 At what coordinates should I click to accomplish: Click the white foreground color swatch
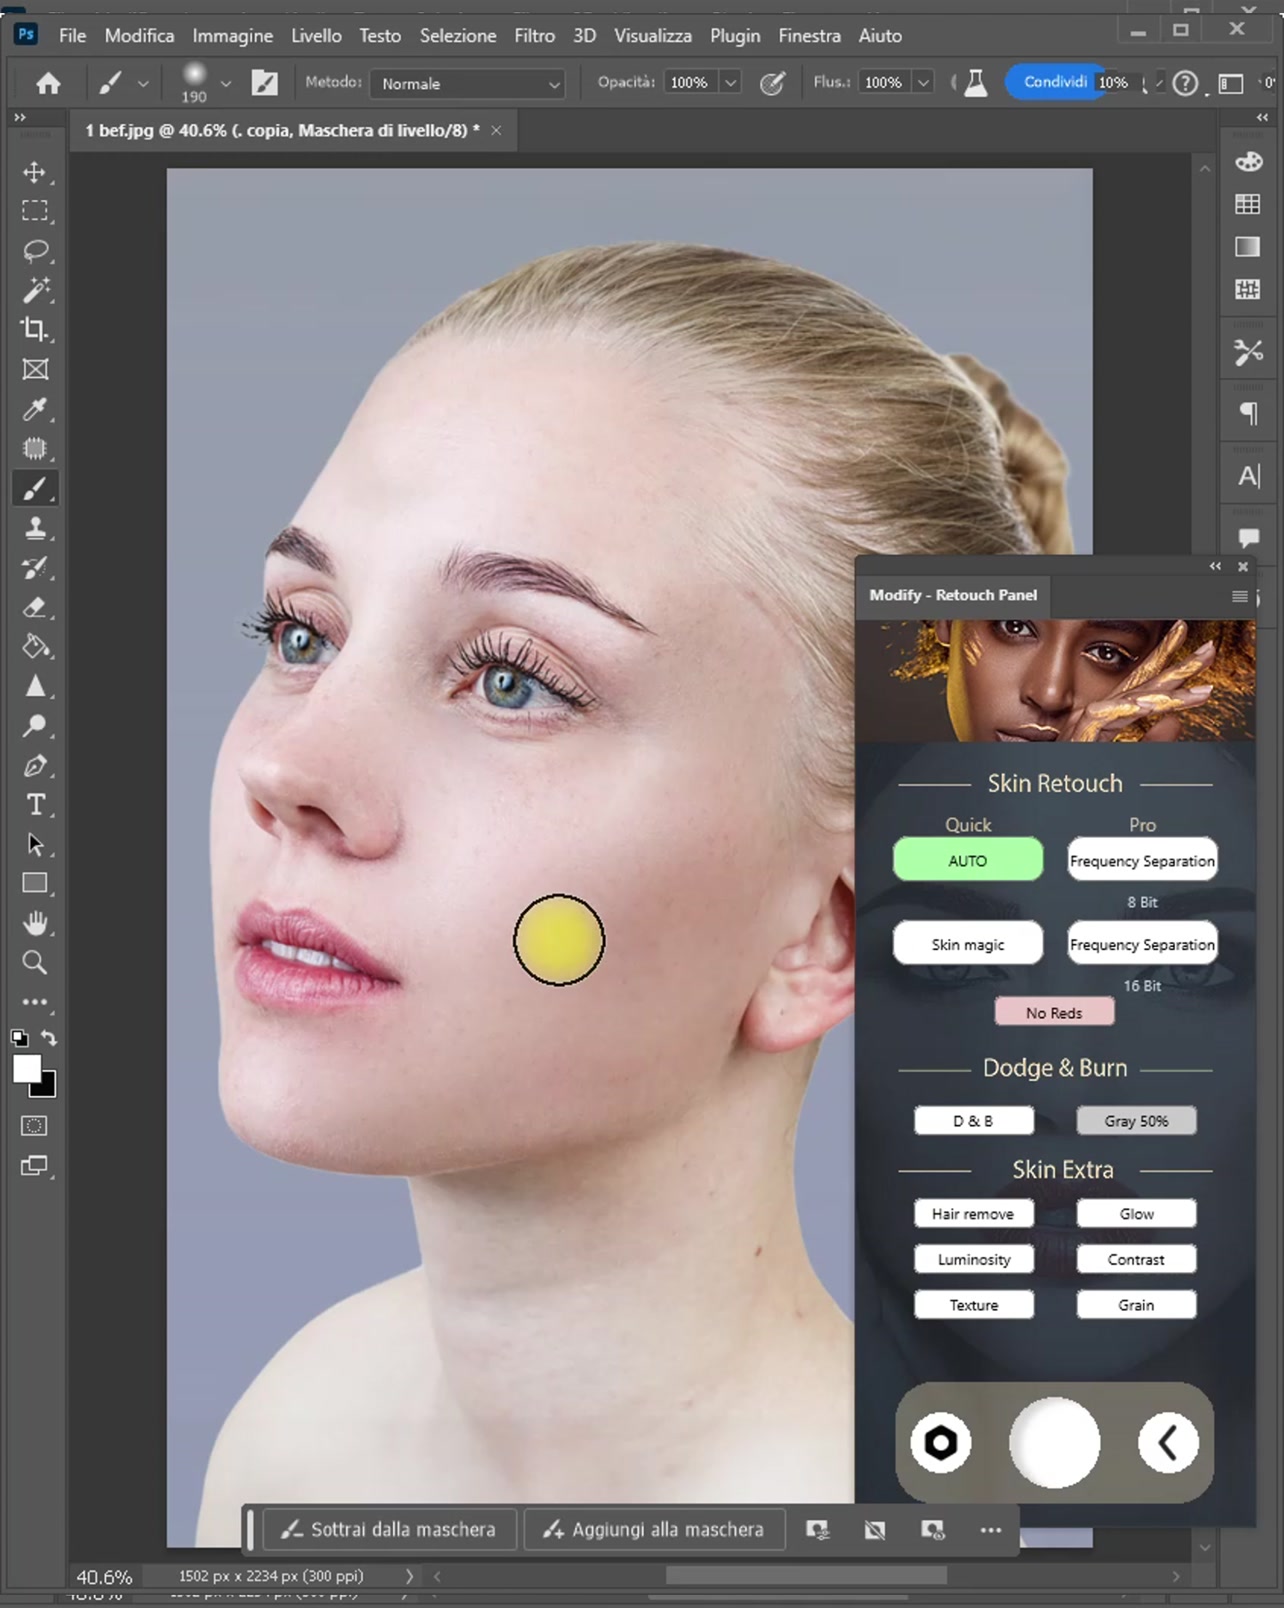pyautogui.click(x=25, y=1068)
